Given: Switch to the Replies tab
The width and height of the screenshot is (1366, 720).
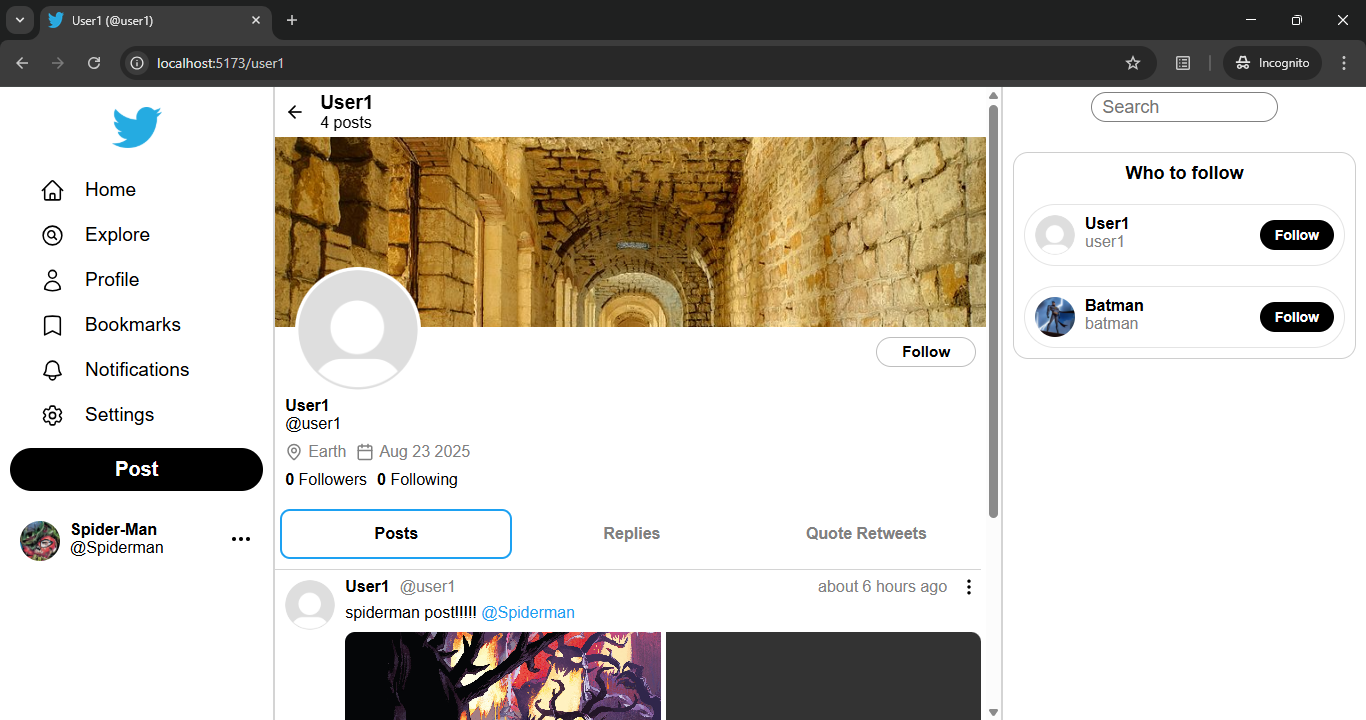Looking at the screenshot, I should click(631, 534).
